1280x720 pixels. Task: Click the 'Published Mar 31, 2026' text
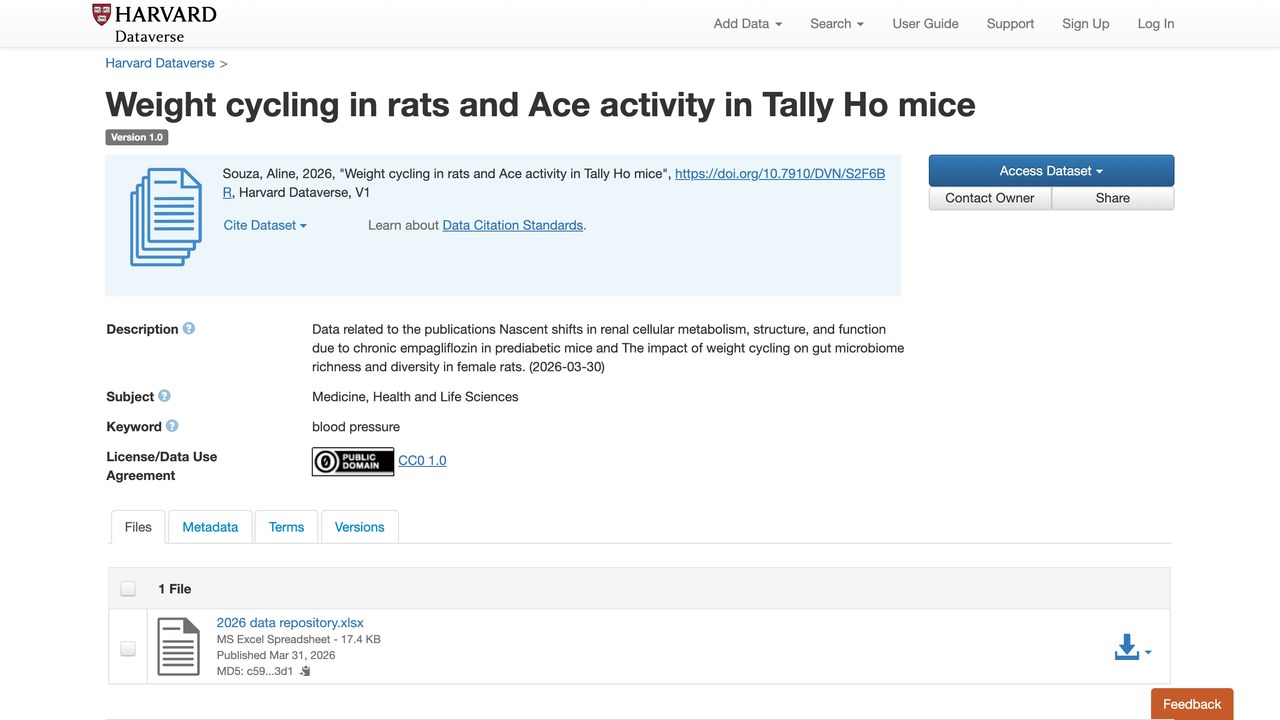coord(276,655)
